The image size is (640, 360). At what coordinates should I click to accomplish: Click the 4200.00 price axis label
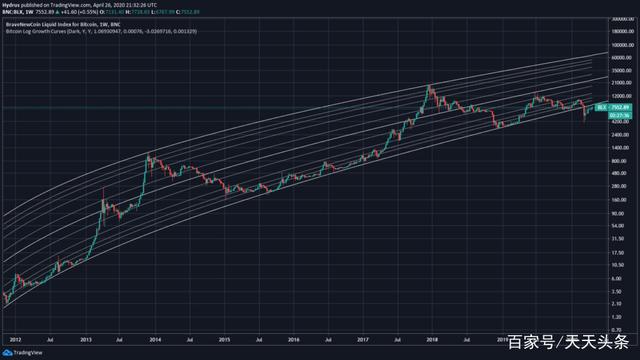pyautogui.click(x=621, y=122)
